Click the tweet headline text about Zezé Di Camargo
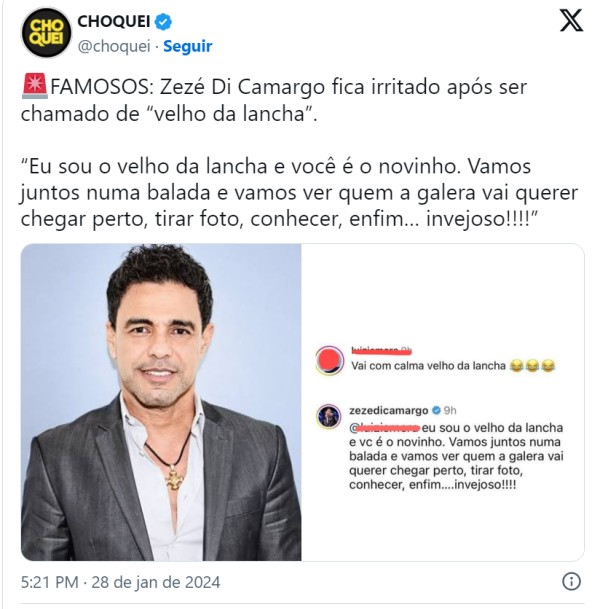600x609 pixels. pos(274,100)
